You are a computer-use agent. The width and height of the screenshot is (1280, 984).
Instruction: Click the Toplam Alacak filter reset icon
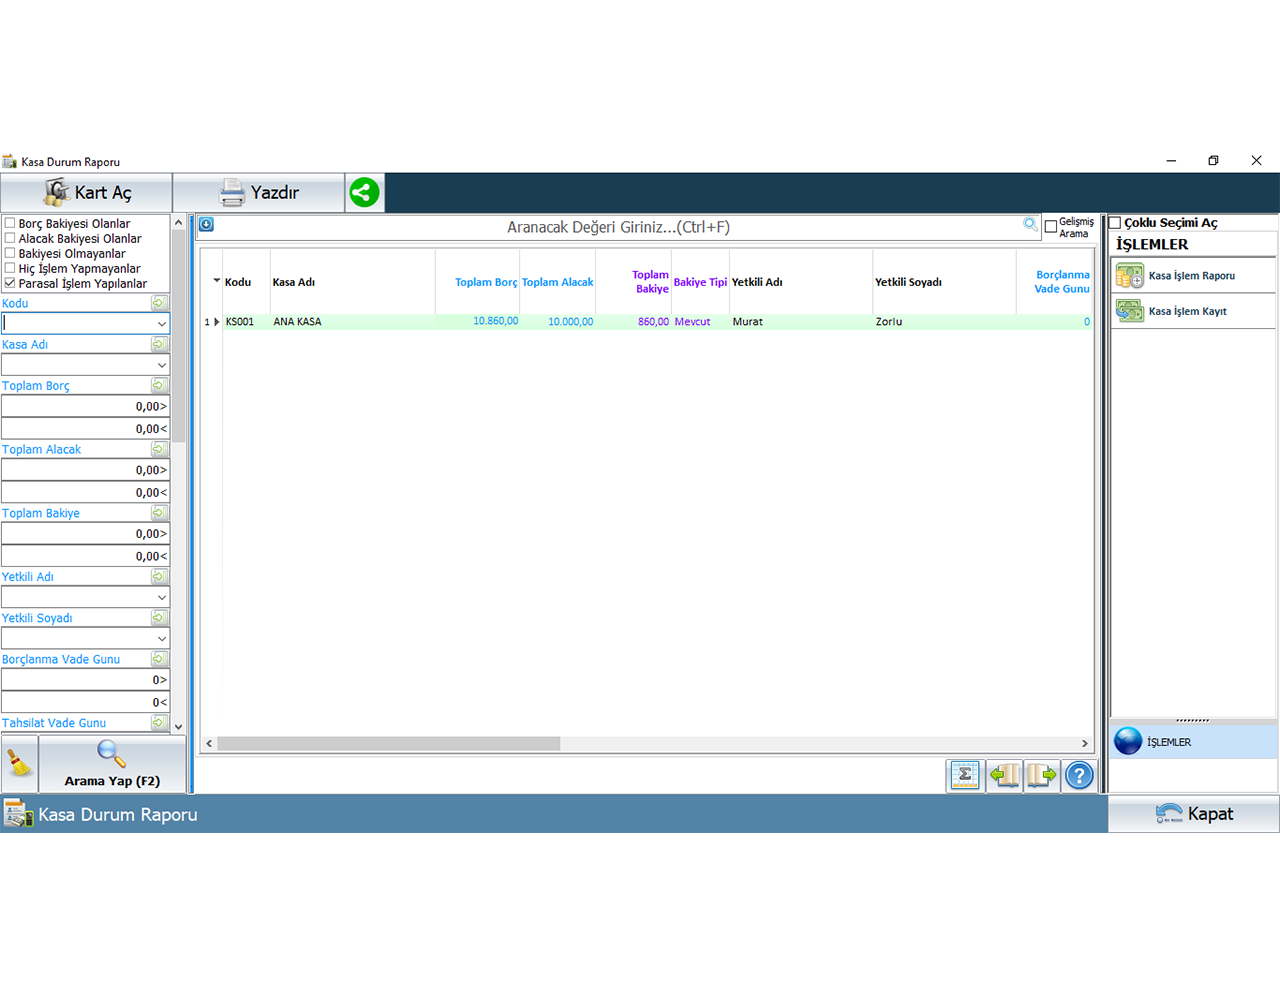(x=159, y=449)
